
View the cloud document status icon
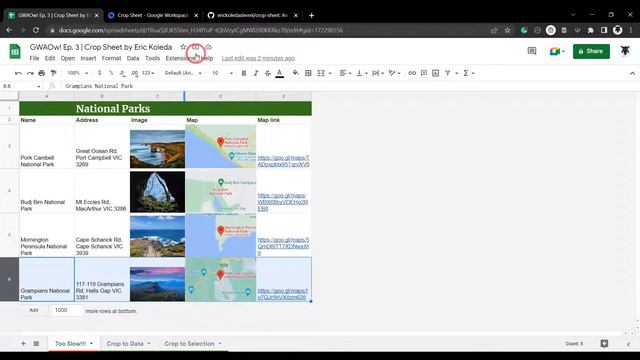click(208, 47)
